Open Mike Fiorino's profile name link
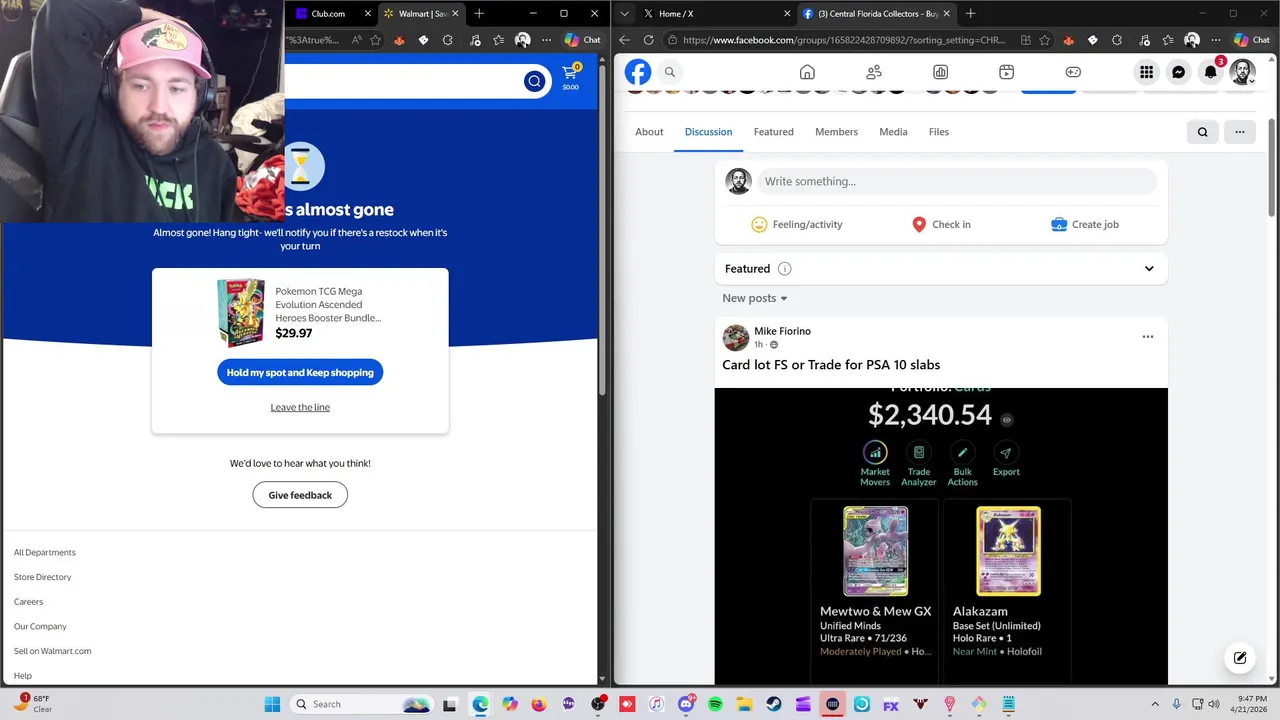1280x720 pixels. [x=782, y=331]
